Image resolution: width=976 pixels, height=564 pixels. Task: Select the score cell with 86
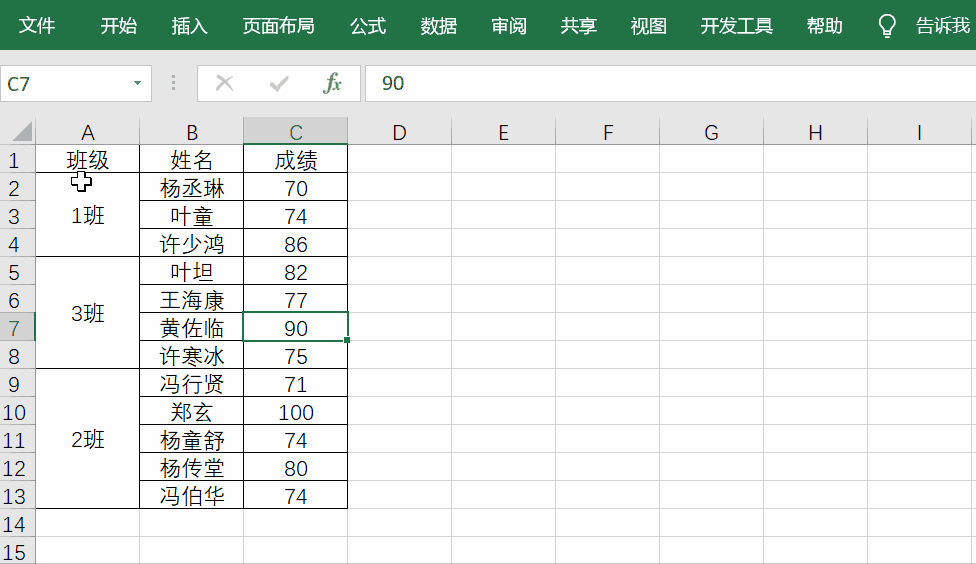coord(296,243)
